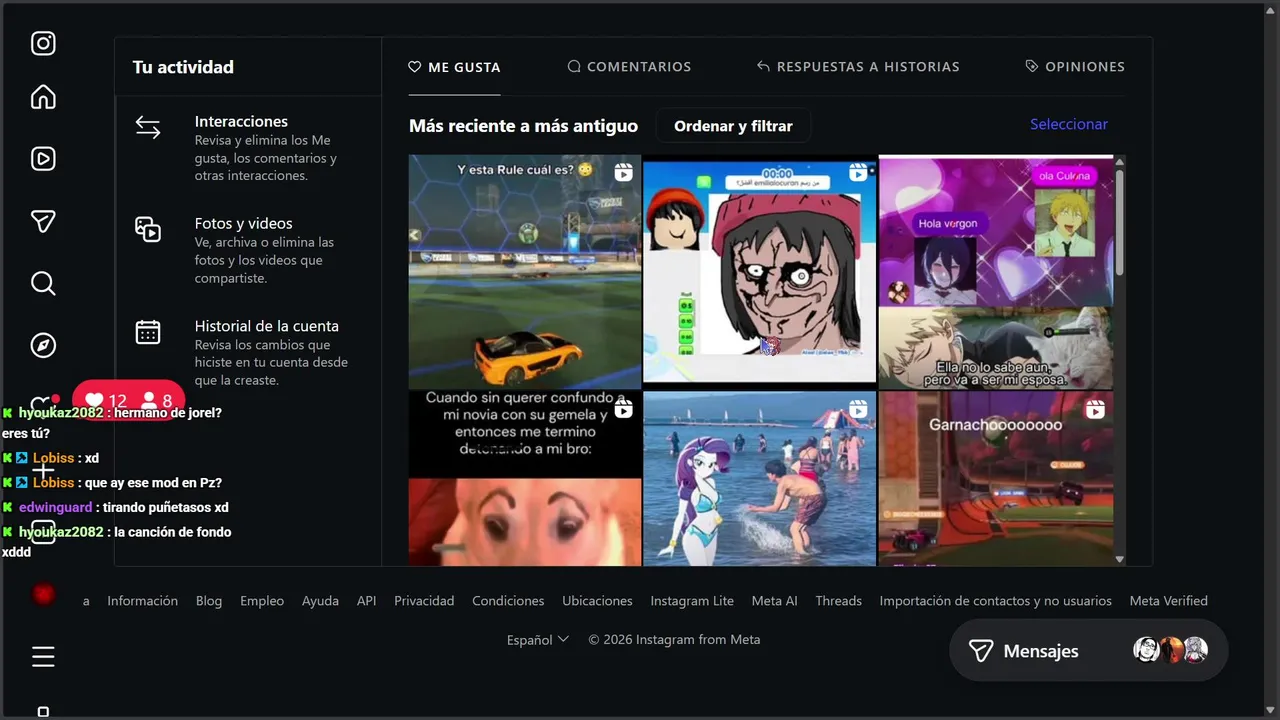Click the Interacciones arrows icon

coord(148,128)
